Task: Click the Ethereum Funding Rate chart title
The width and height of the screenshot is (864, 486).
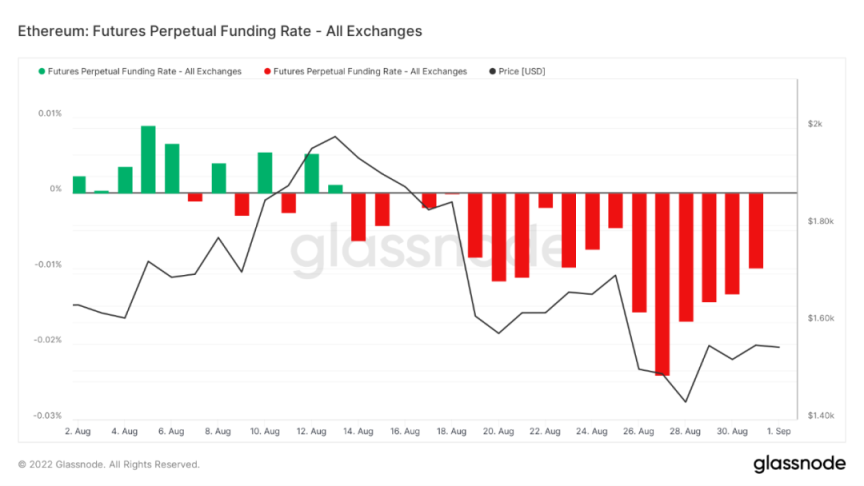Action: [220, 31]
